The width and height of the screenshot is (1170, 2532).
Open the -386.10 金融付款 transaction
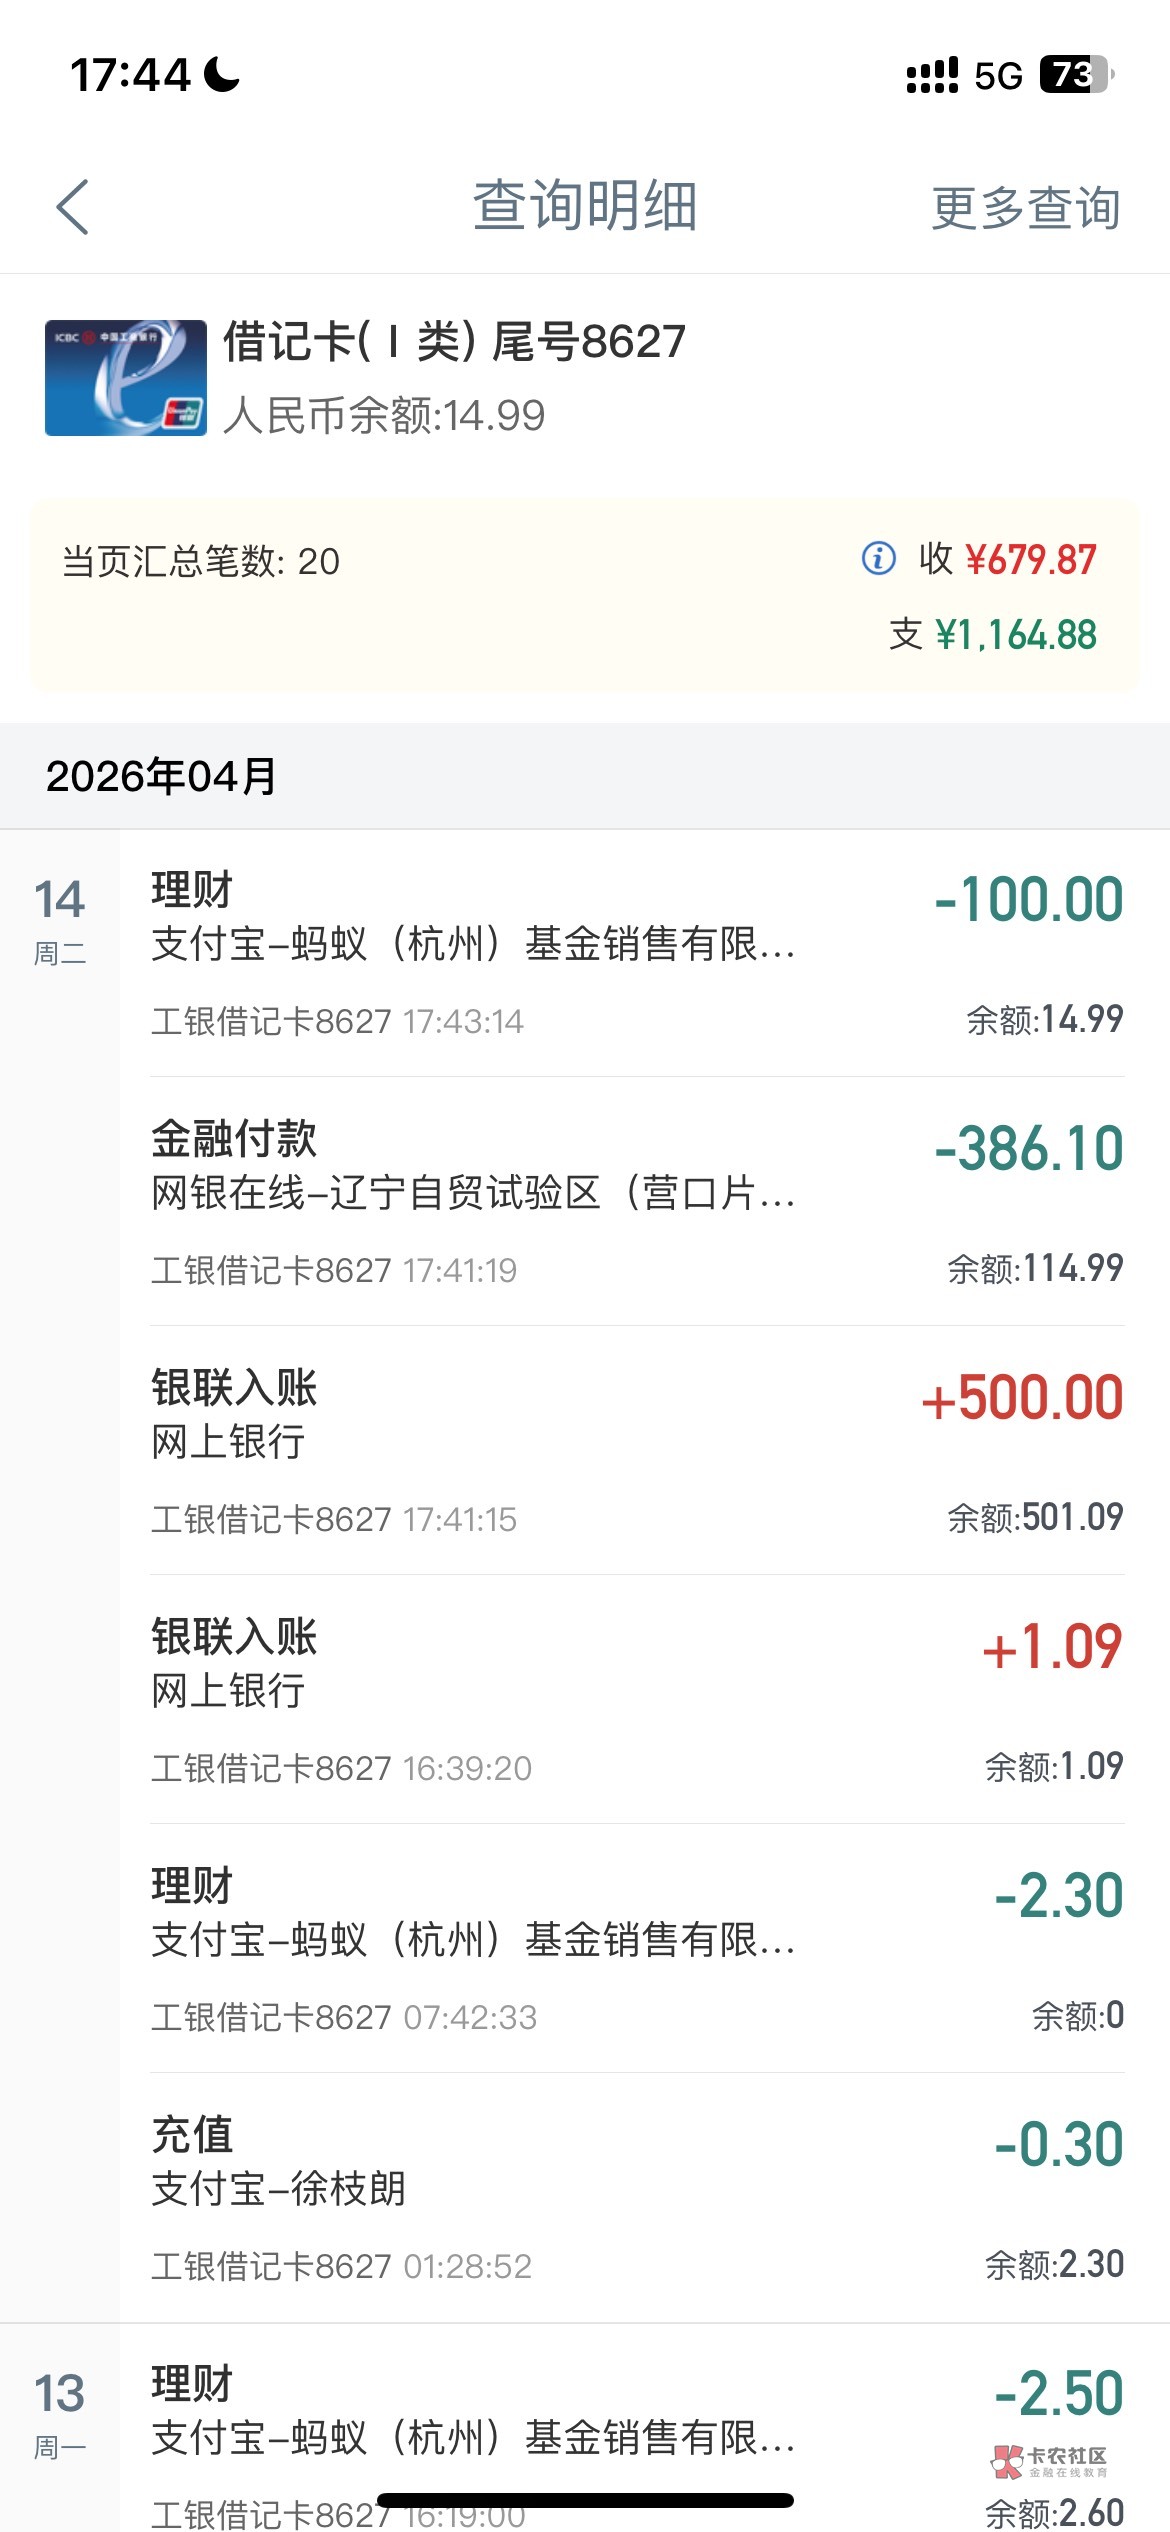tap(636, 1202)
